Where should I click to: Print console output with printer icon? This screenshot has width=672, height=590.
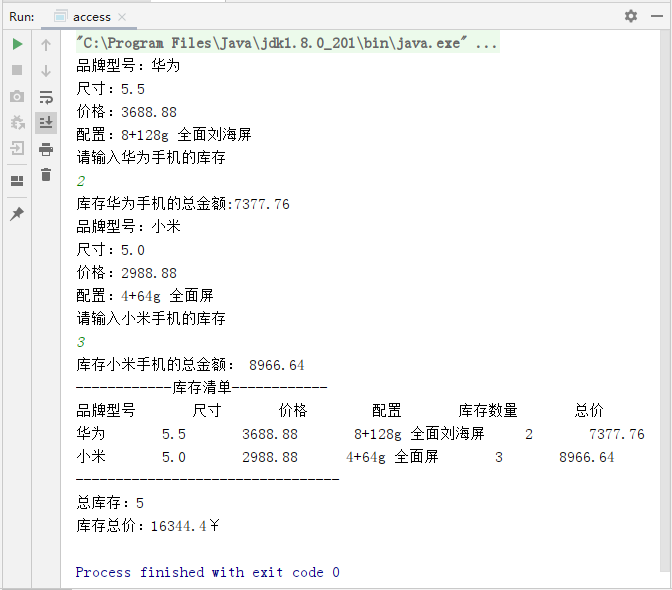point(46,149)
